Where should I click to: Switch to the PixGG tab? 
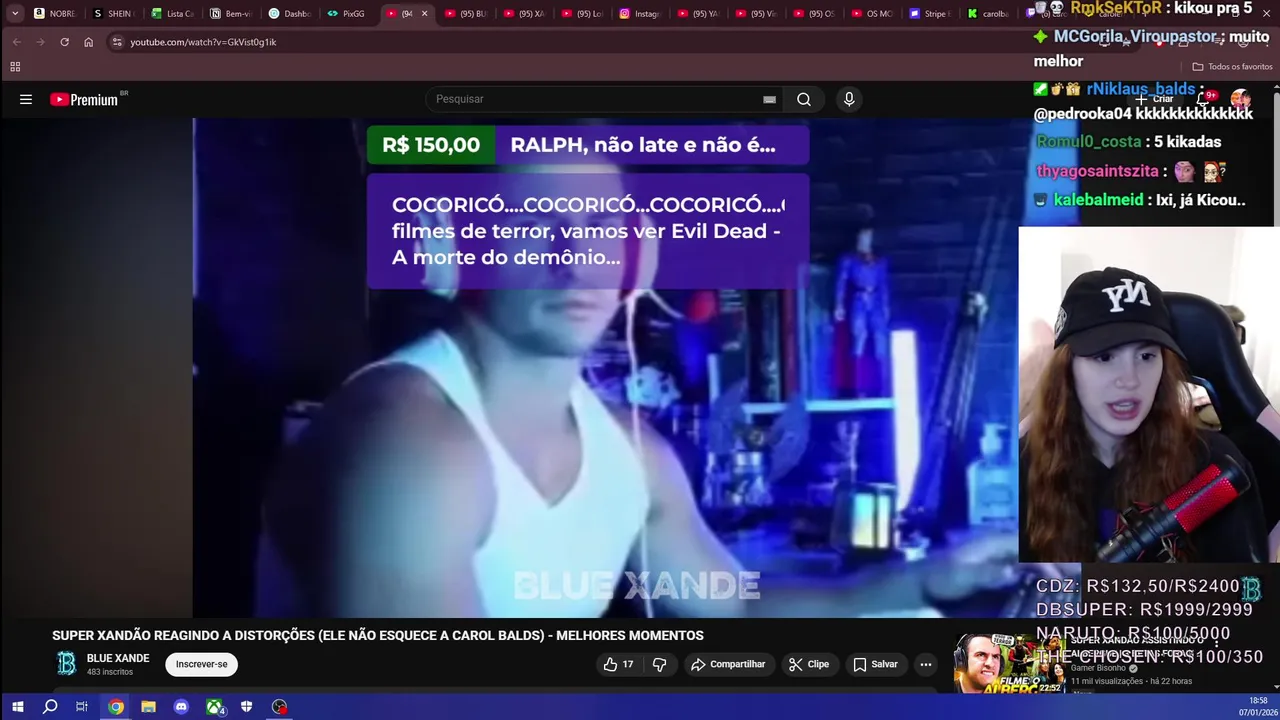click(346, 14)
